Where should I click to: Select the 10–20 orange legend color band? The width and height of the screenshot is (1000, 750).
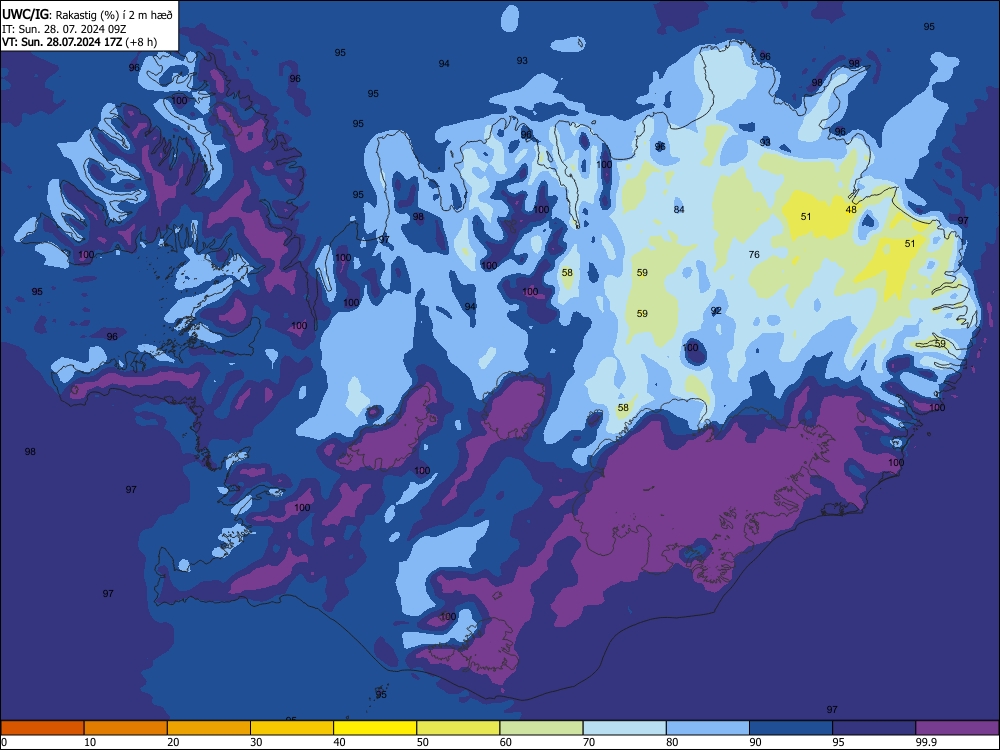coord(126,728)
